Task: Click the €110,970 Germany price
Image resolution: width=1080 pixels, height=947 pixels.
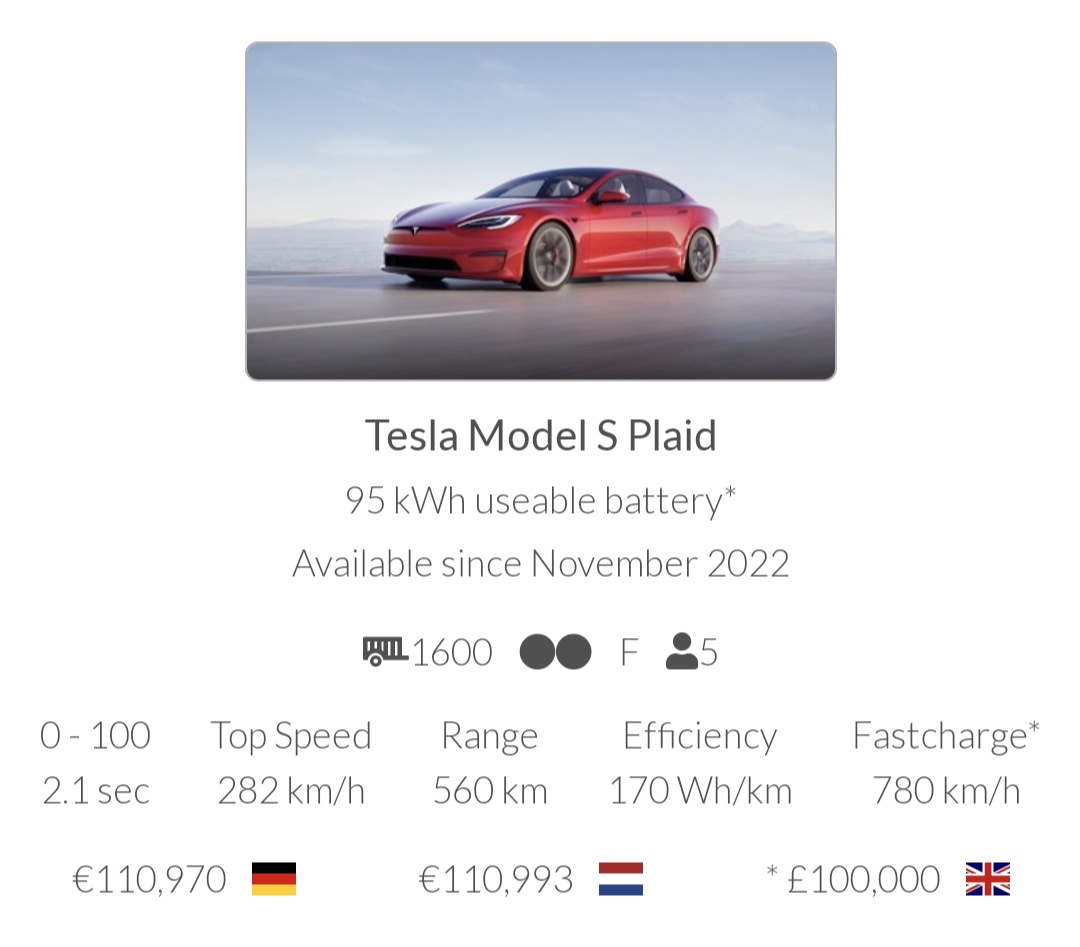Action: (150, 880)
